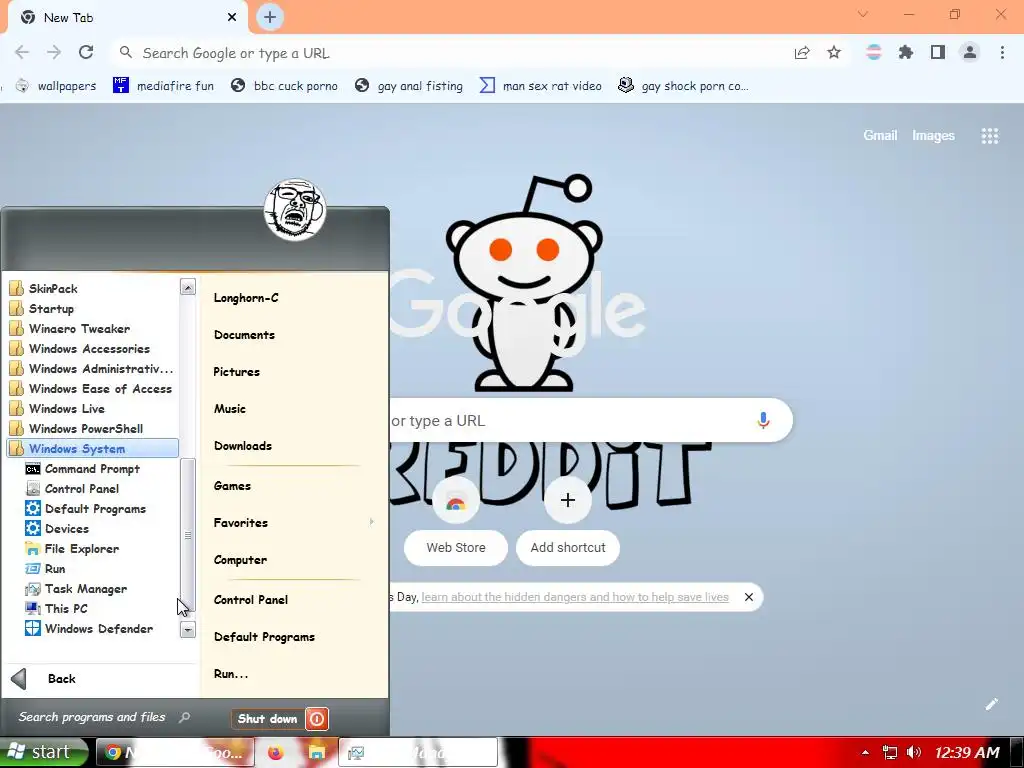The image size is (1024, 768).
Task: Open the Web Store shortcut
Action: [x=456, y=522]
